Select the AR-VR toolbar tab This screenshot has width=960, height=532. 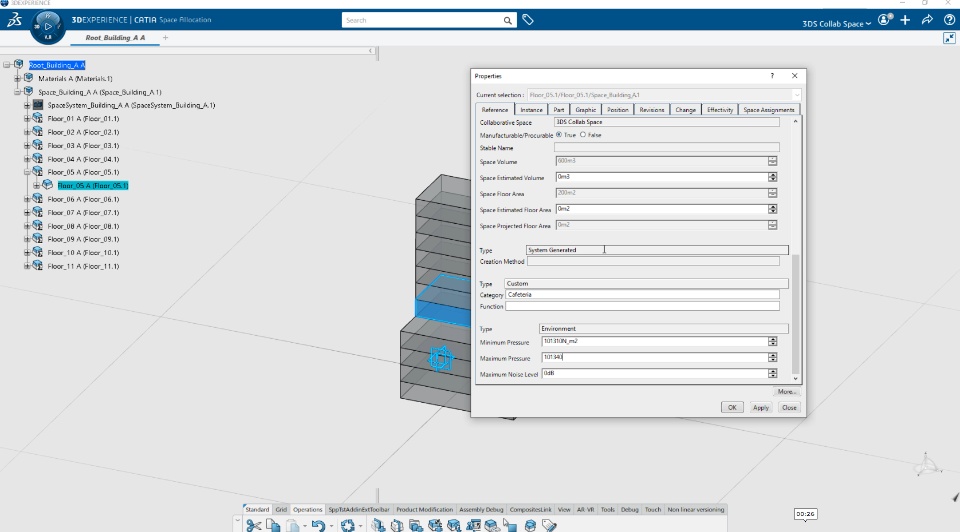[585, 509]
